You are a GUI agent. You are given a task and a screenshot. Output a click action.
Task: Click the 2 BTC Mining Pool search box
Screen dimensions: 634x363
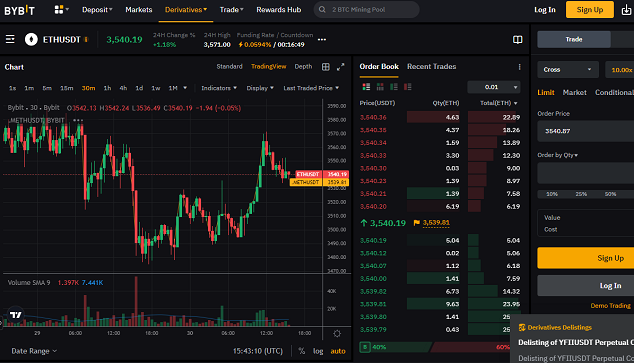tap(366, 9)
